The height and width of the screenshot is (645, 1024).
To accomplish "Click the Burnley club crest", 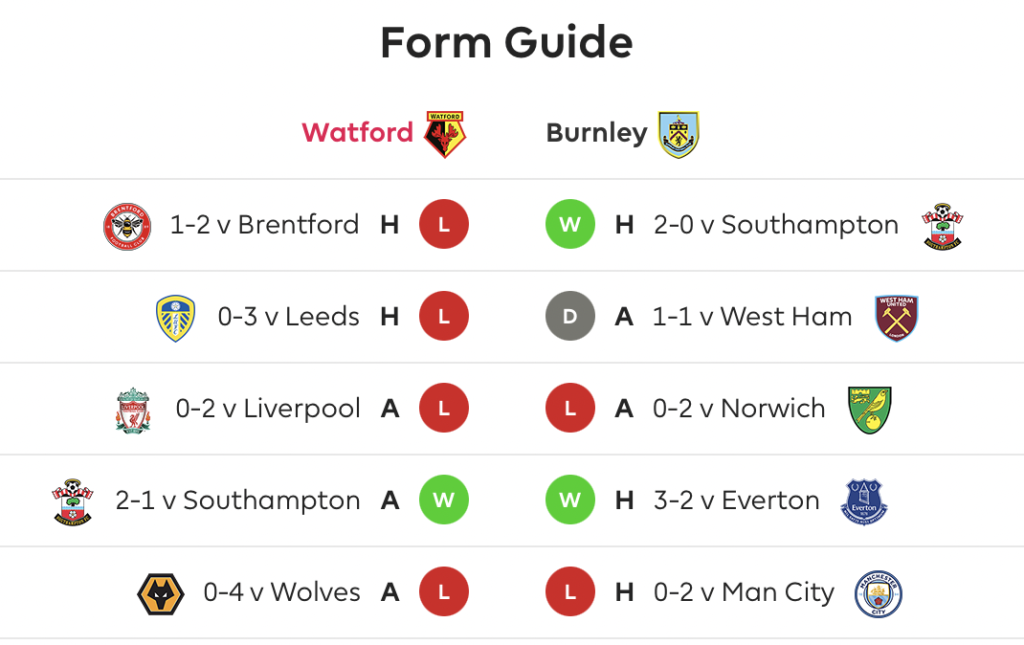I will (x=679, y=134).
